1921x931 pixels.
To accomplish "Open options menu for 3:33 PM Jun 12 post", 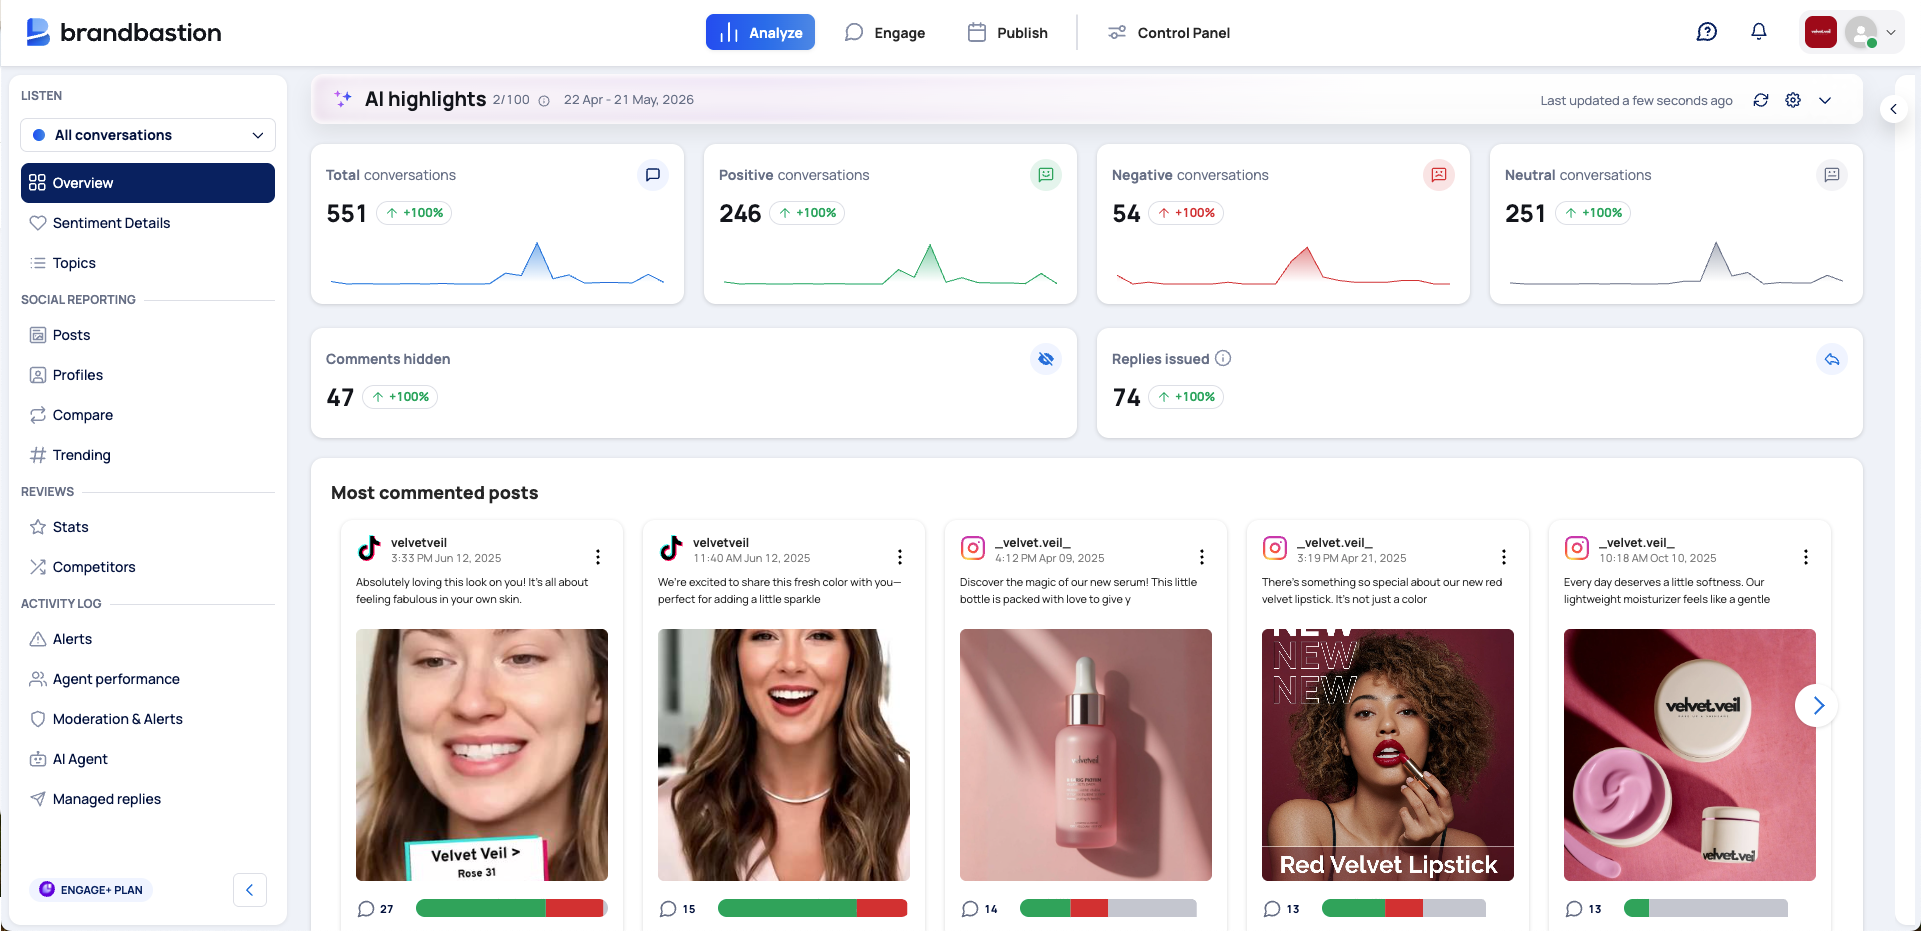I will (598, 557).
